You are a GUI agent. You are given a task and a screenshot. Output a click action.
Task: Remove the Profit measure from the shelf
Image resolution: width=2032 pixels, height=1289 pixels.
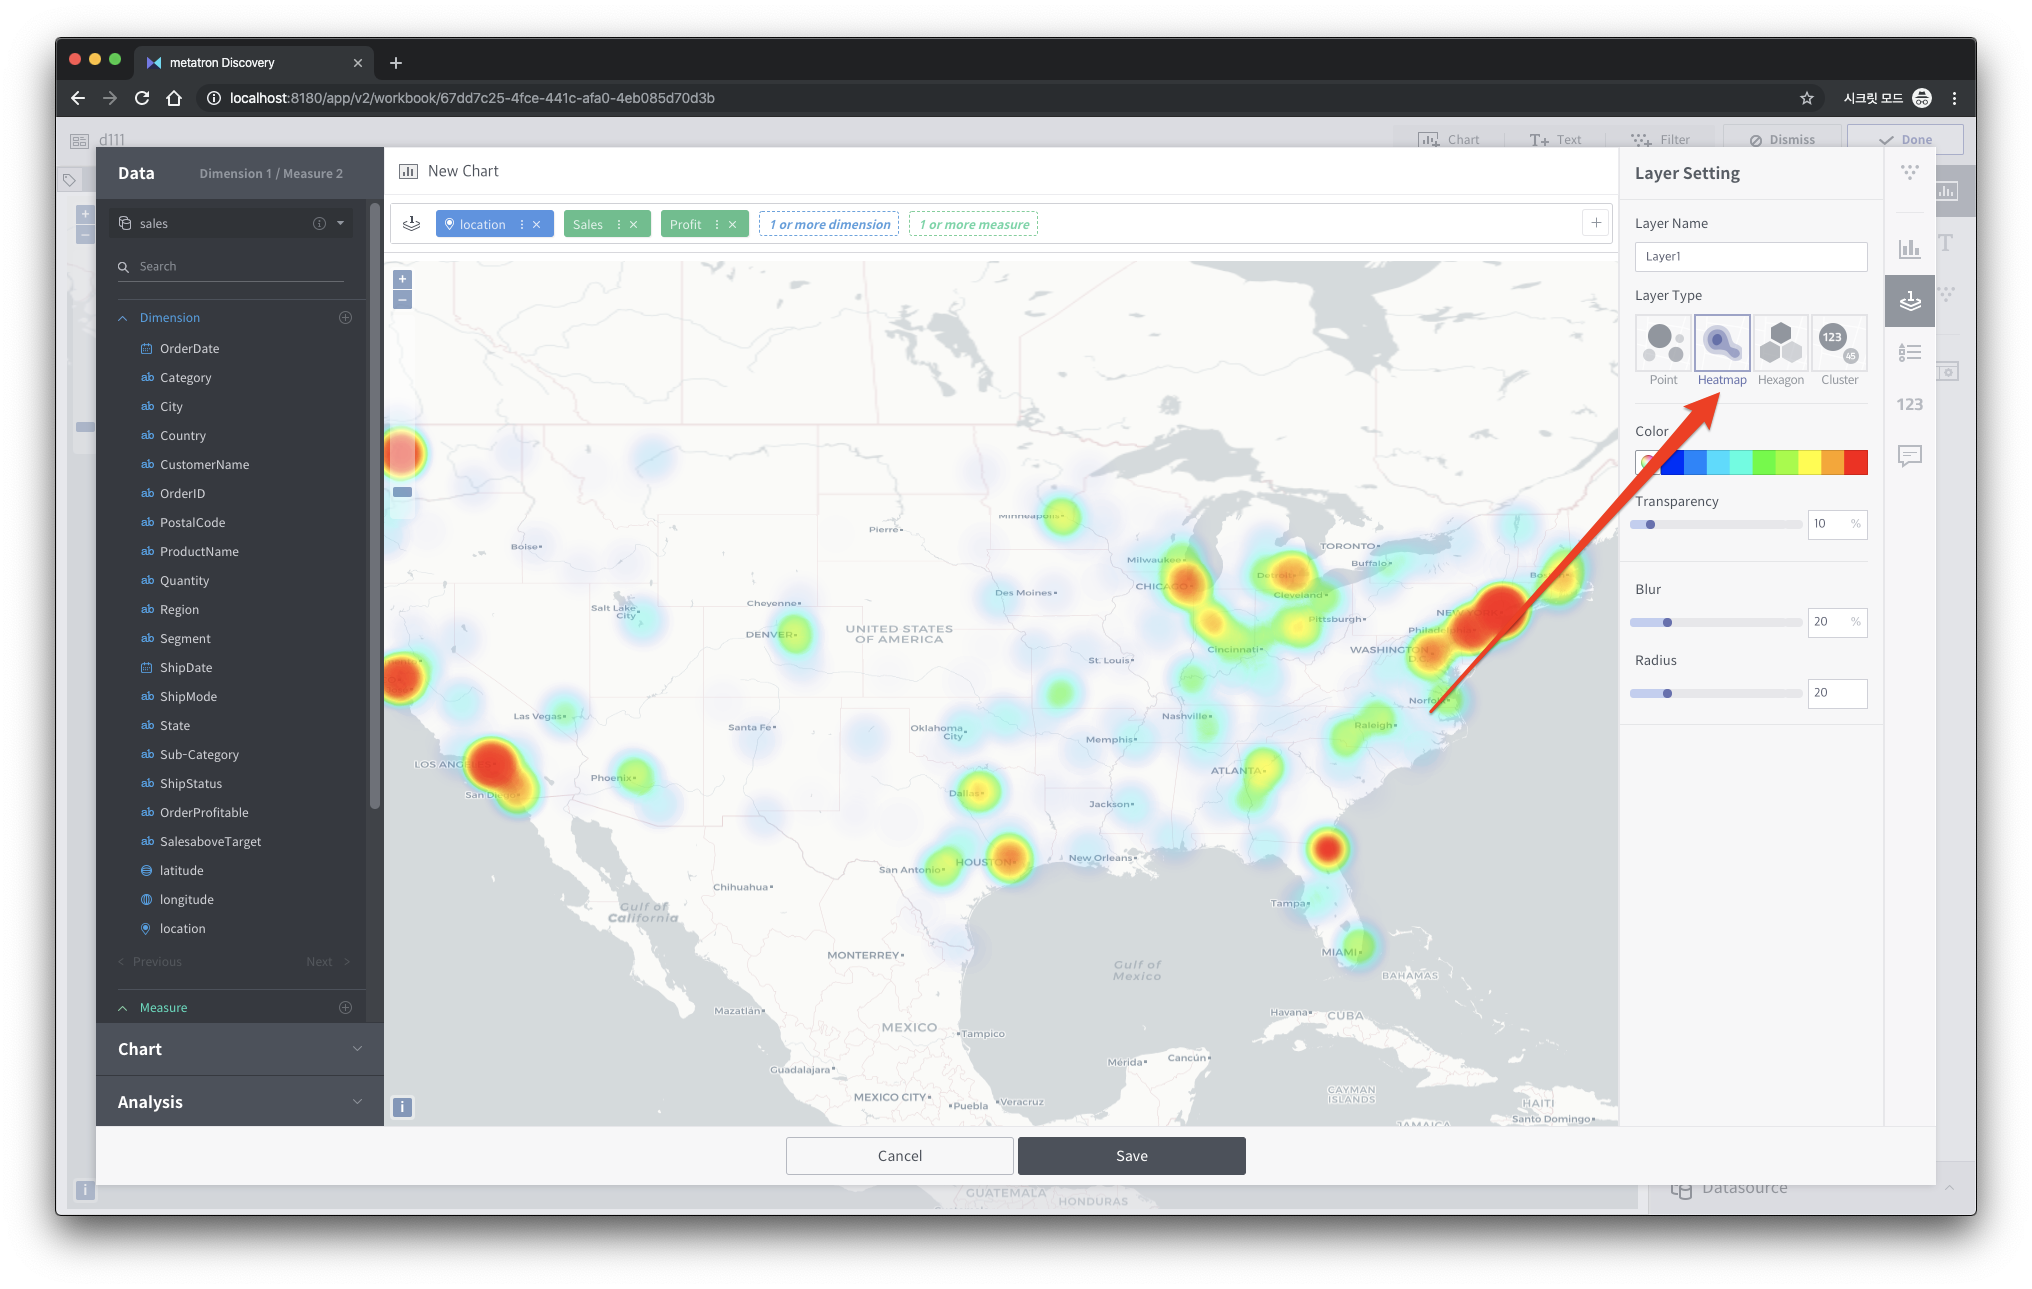click(733, 223)
